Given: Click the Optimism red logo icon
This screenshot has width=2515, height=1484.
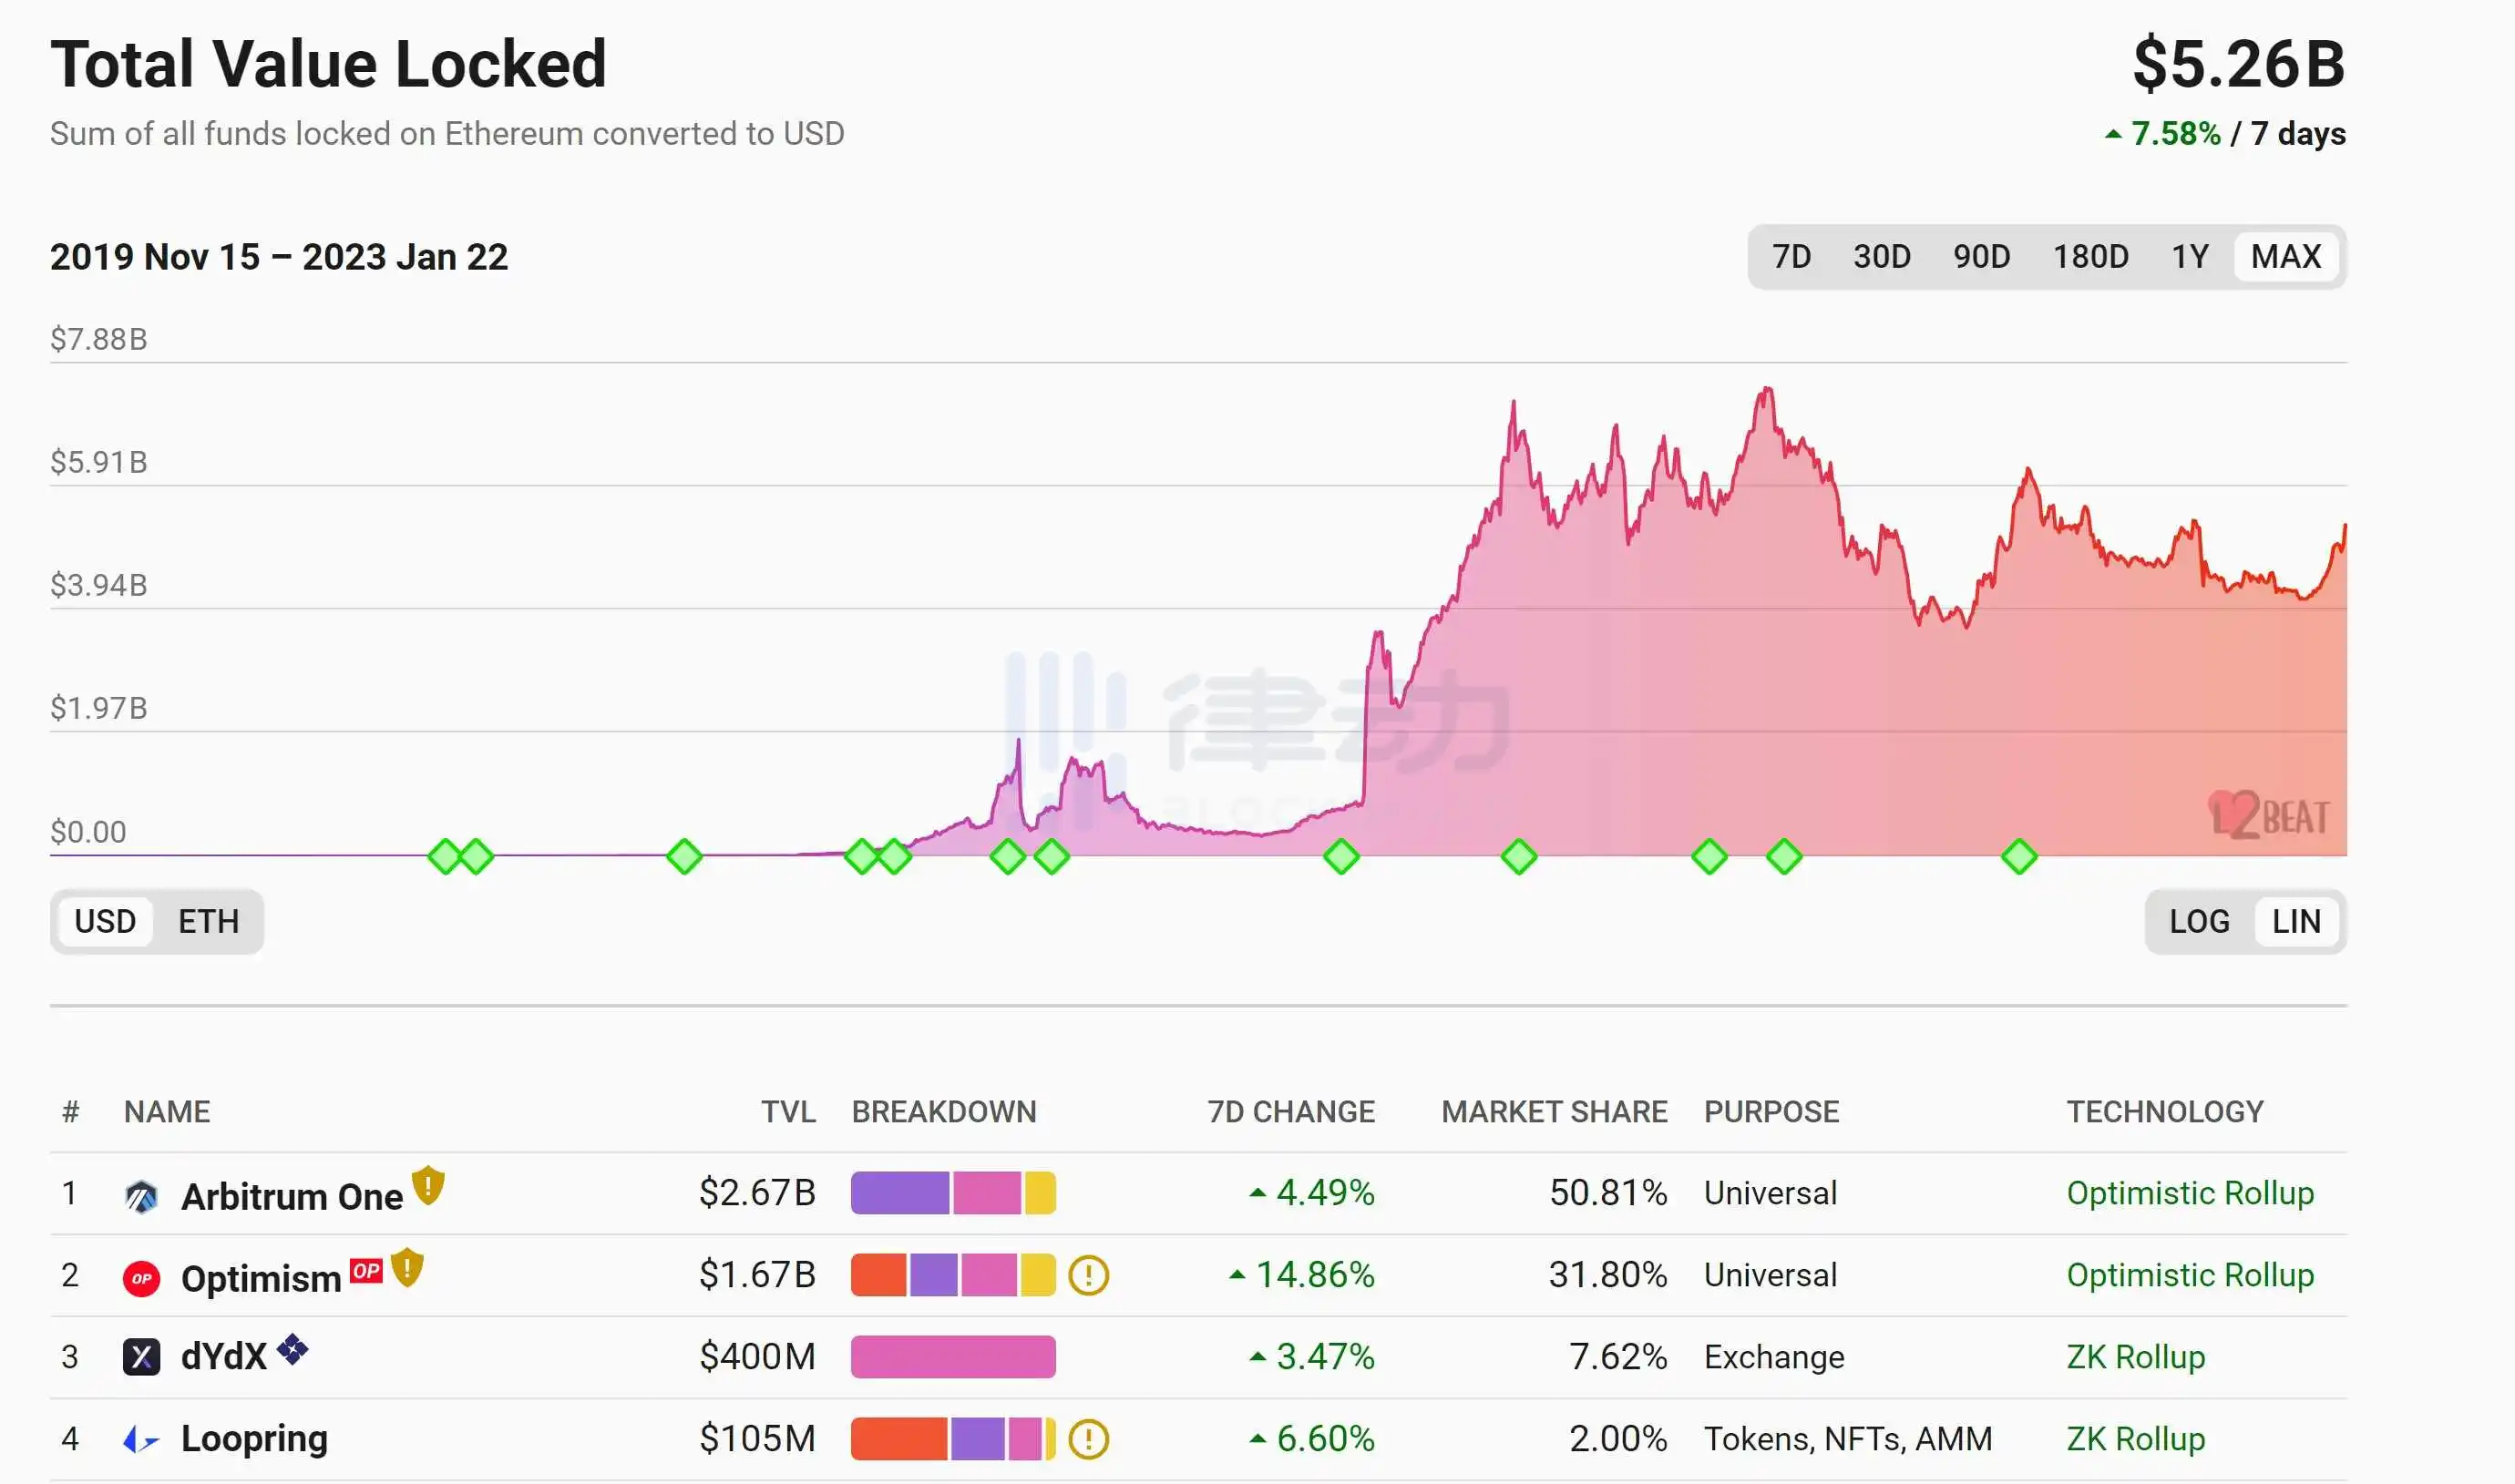Looking at the screenshot, I should point(141,1278).
